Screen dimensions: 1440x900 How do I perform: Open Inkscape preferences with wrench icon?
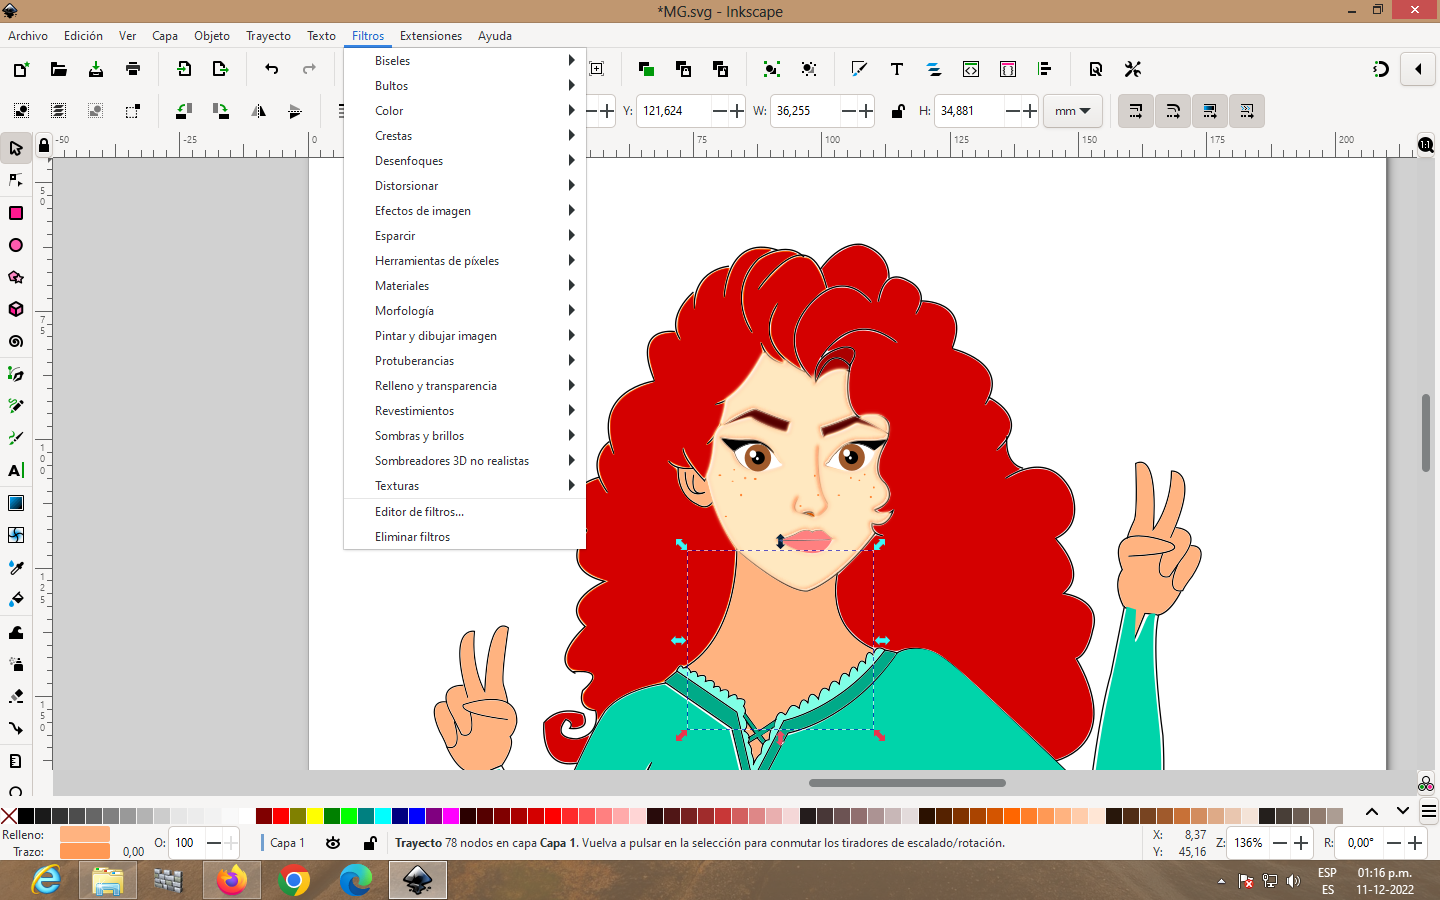point(1133,69)
